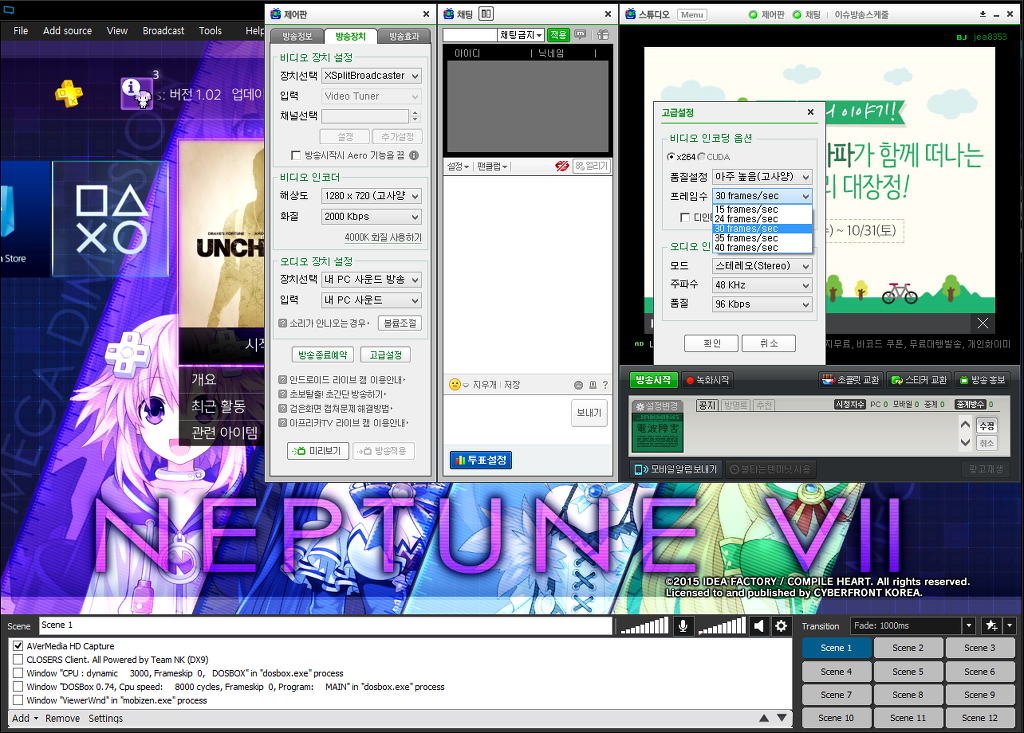Open the 해상도 1280 x 720 dropdown
Screen dimensions: 1024x733
click(371, 196)
